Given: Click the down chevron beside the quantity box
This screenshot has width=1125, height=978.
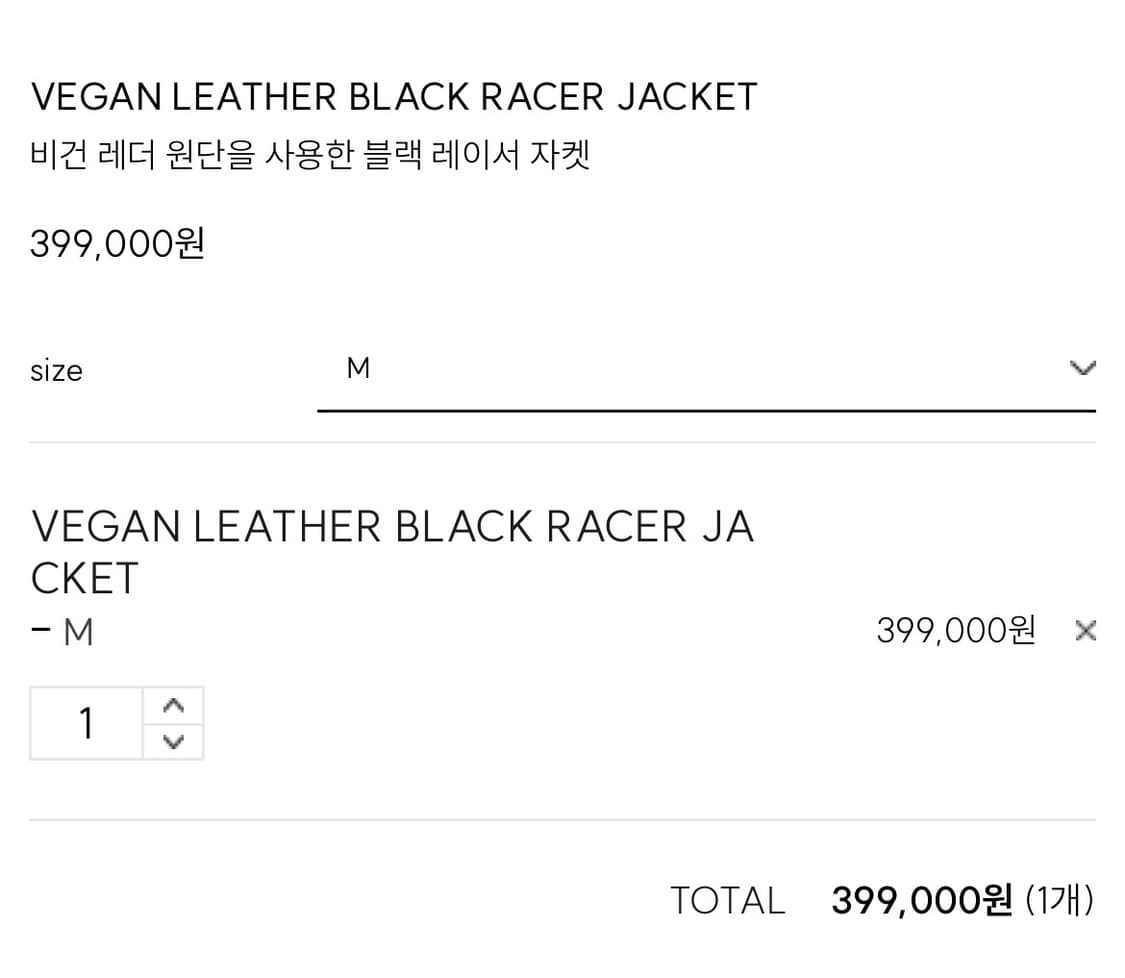Looking at the screenshot, I should [x=173, y=742].
